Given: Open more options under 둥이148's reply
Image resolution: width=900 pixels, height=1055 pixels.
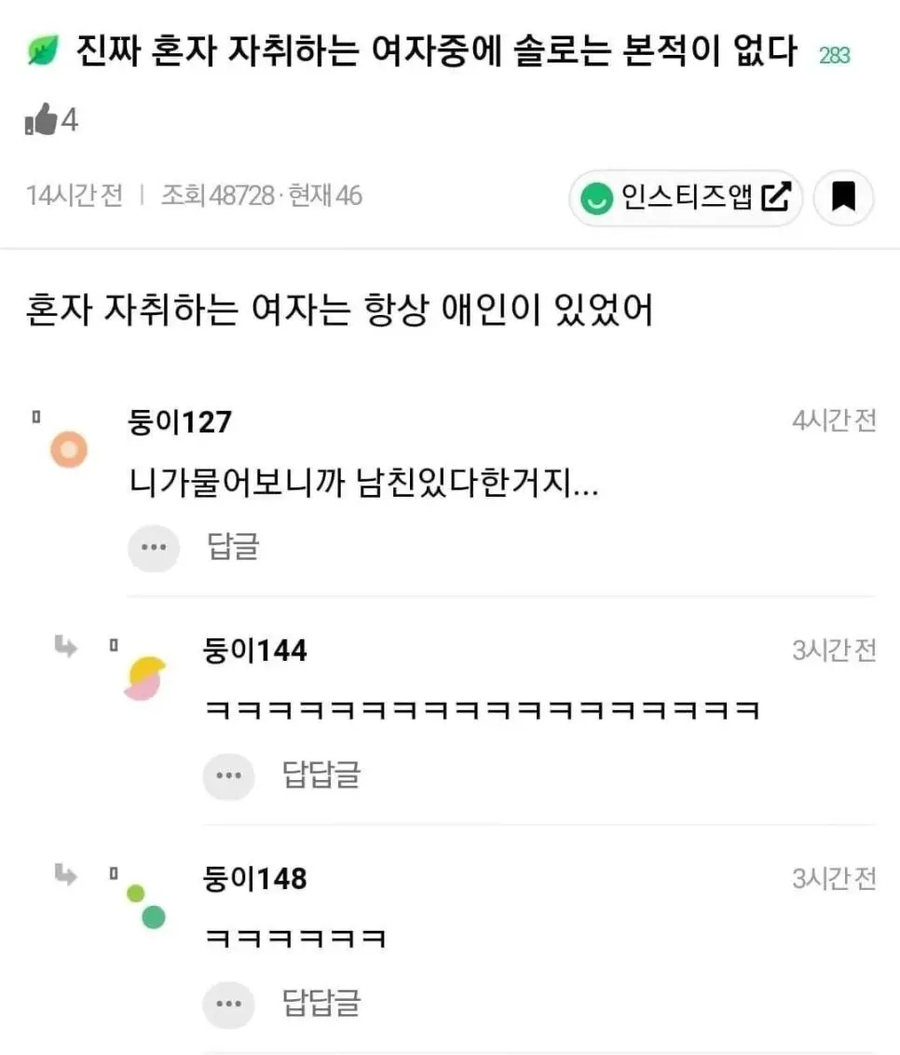Looking at the screenshot, I should (229, 1001).
